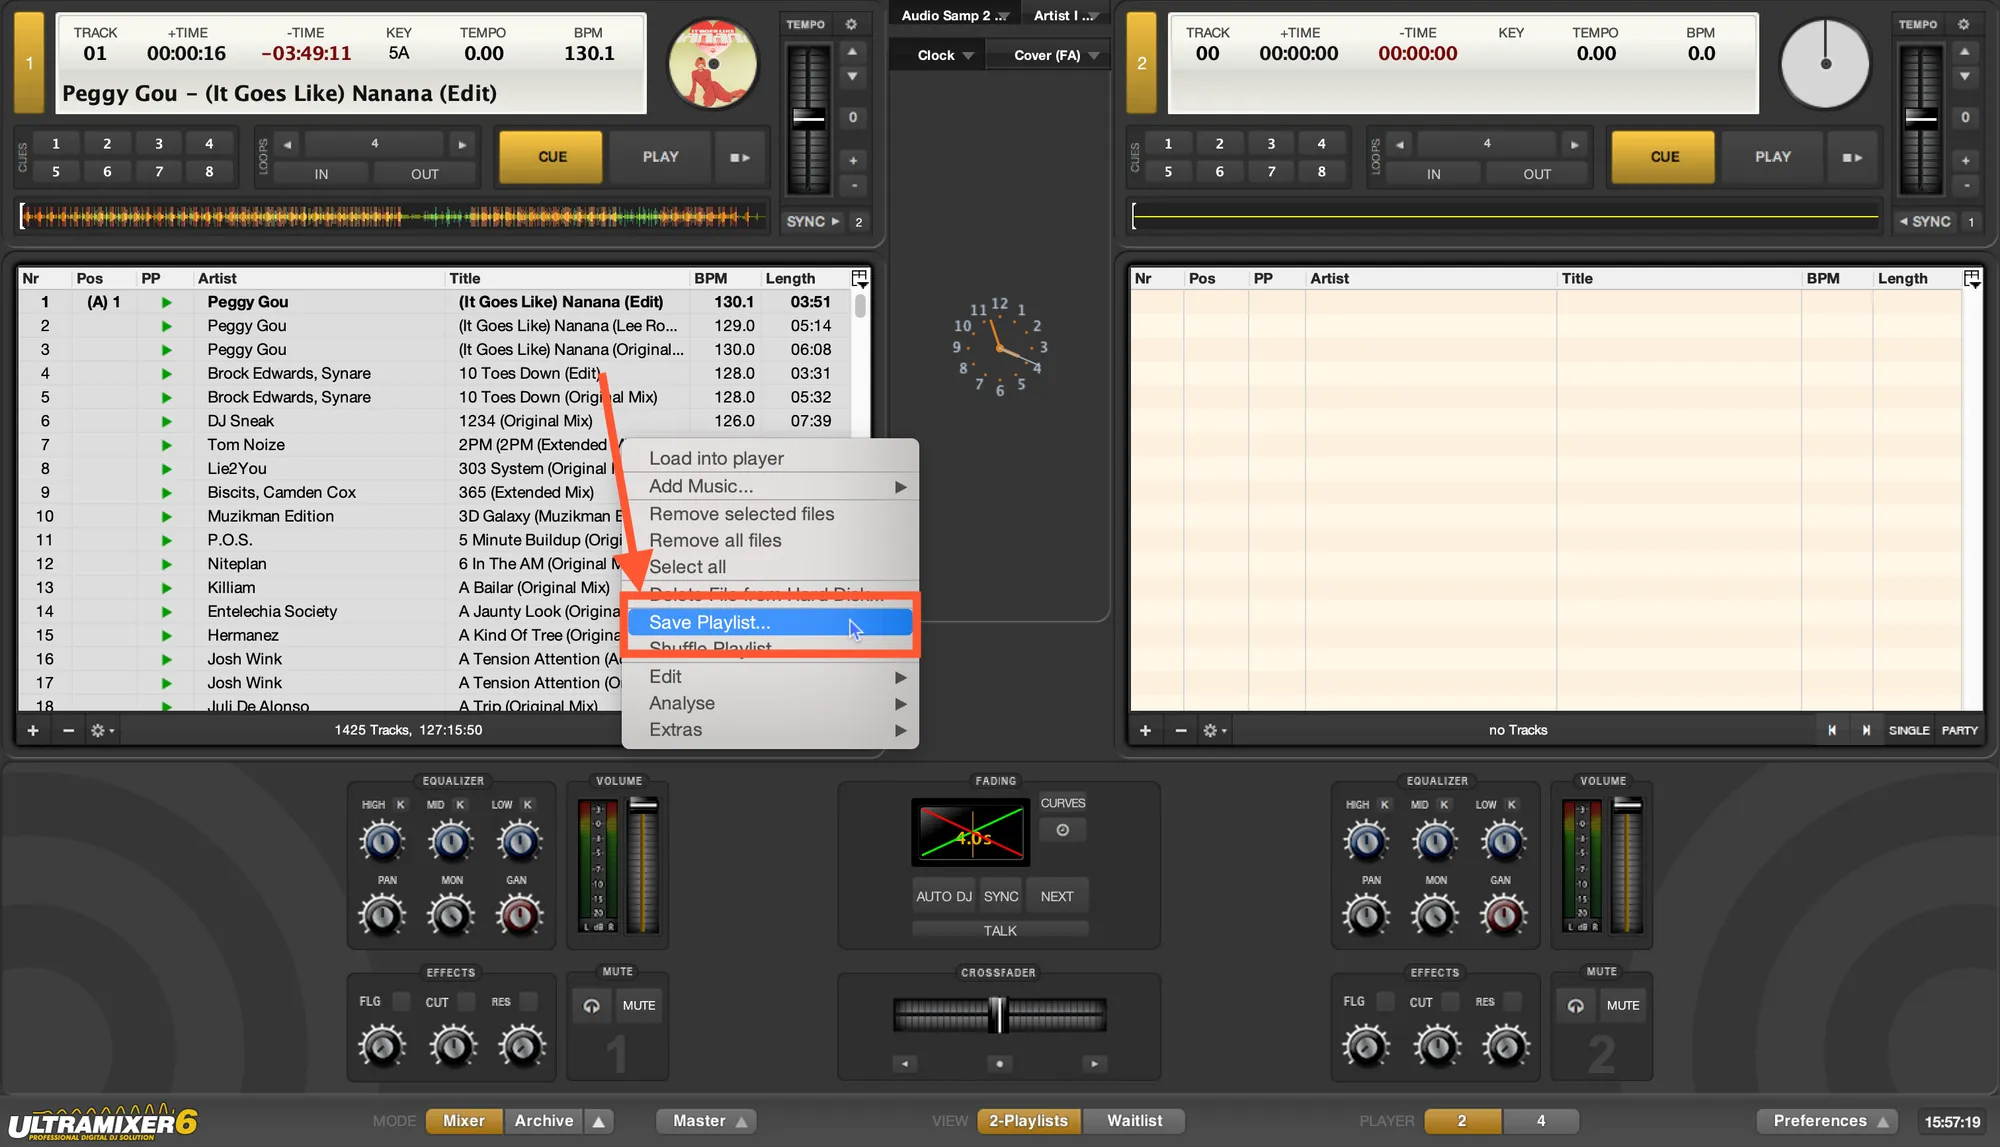The height and width of the screenshot is (1147, 2000).
Task: Switch to the Waitlist view
Action: click(x=1134, y=1122)
